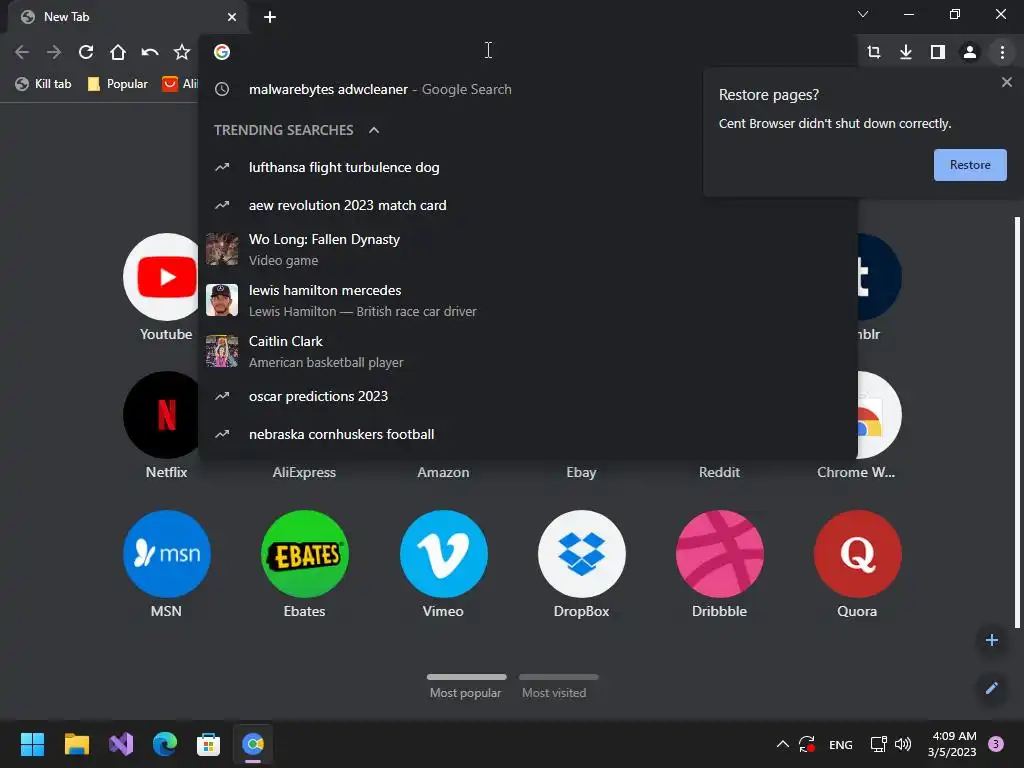Choose lewis hamilton mercedes suggestion

(528, 300)
